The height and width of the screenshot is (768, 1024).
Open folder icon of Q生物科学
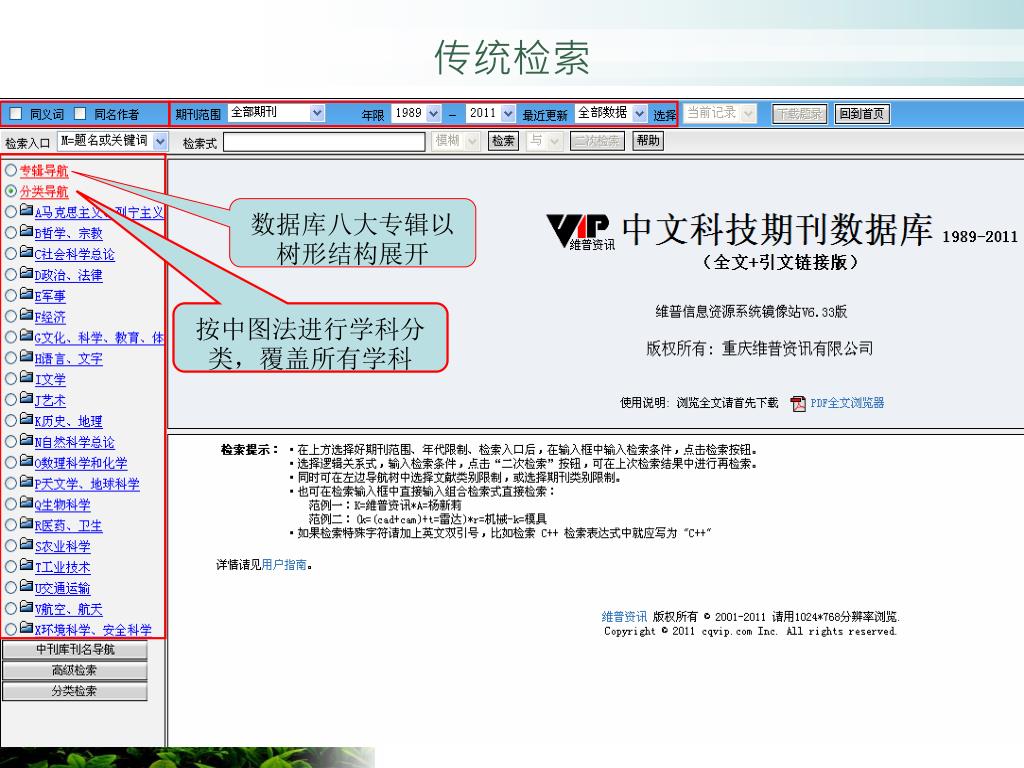tap(26, 503)
